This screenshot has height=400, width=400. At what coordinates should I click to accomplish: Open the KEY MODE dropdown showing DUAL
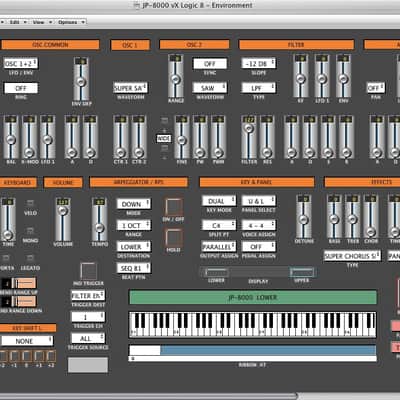[x=219, y=201]
